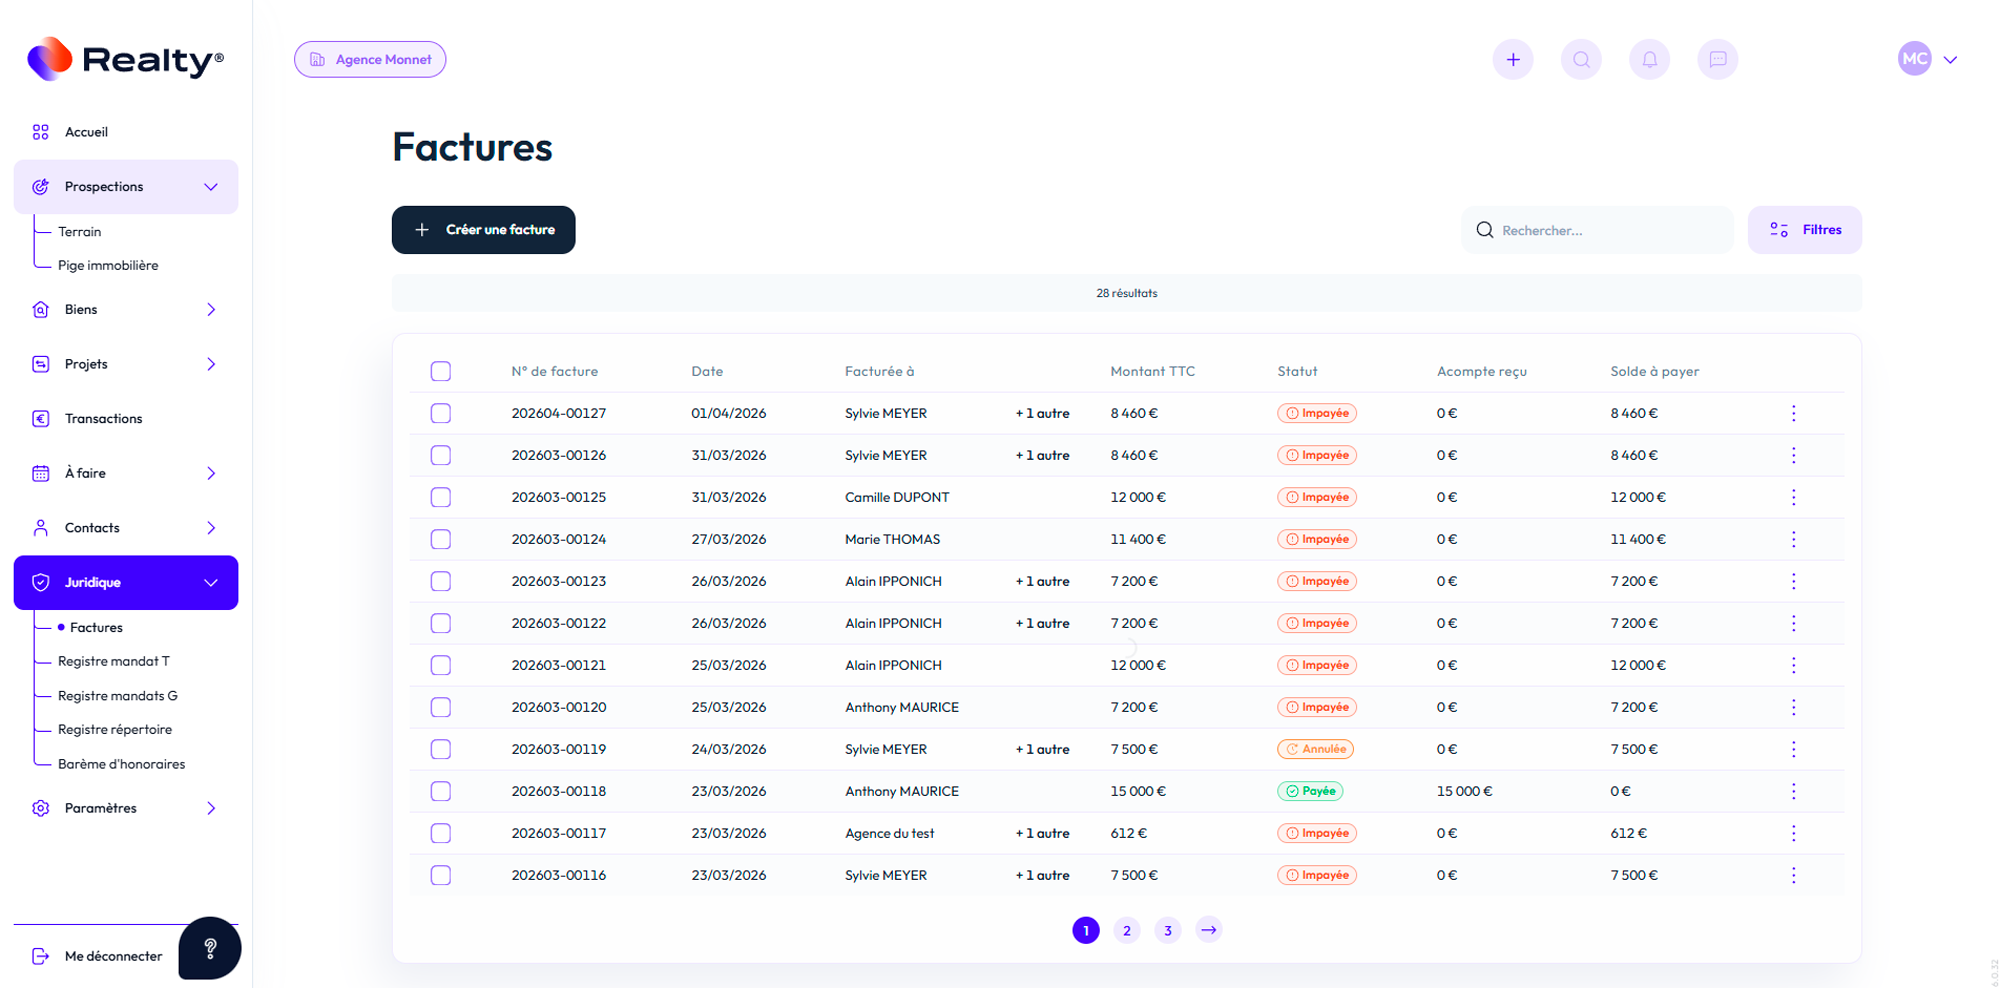Click Créer une facture button
The width and height of the screenshot is (2000, 988).
pyautogui.click(x=483, y=230)
